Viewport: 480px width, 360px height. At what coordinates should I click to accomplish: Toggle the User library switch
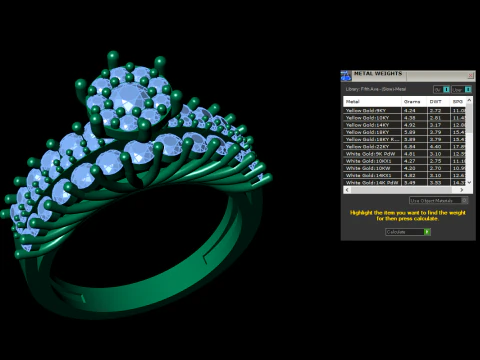coord(462,90)
